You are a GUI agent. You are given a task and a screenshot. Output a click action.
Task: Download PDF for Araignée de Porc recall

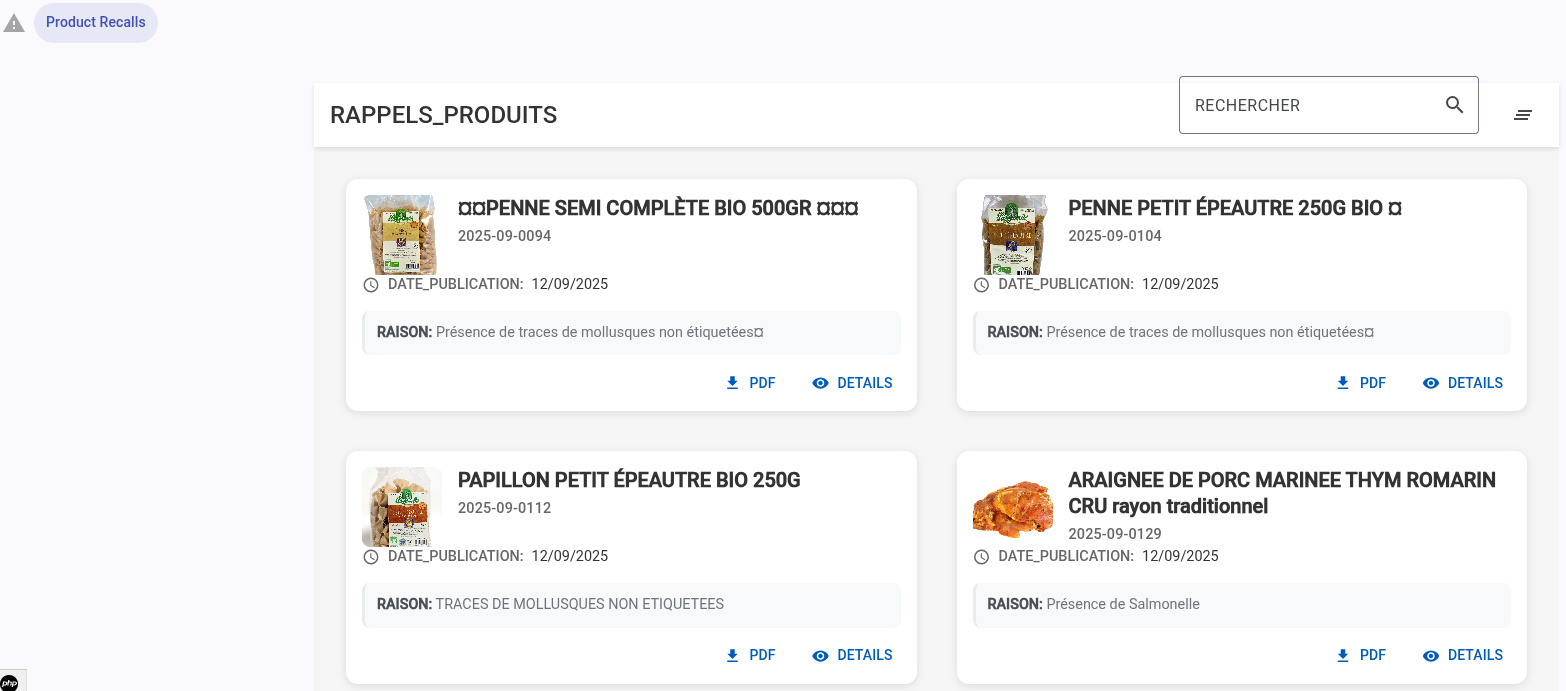click(1361, 655)
